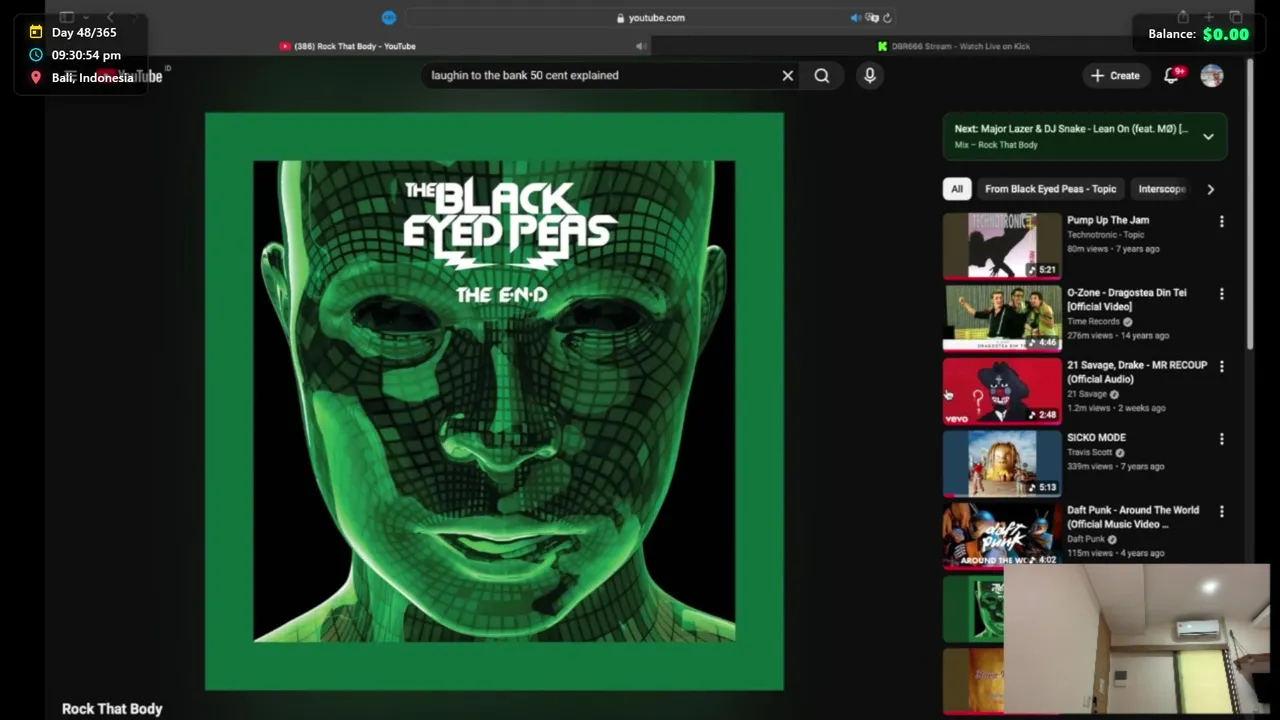1280x720 pixels.
Task: Mute audio via address bar speaker icon
Action: click(x=855, y=17)
